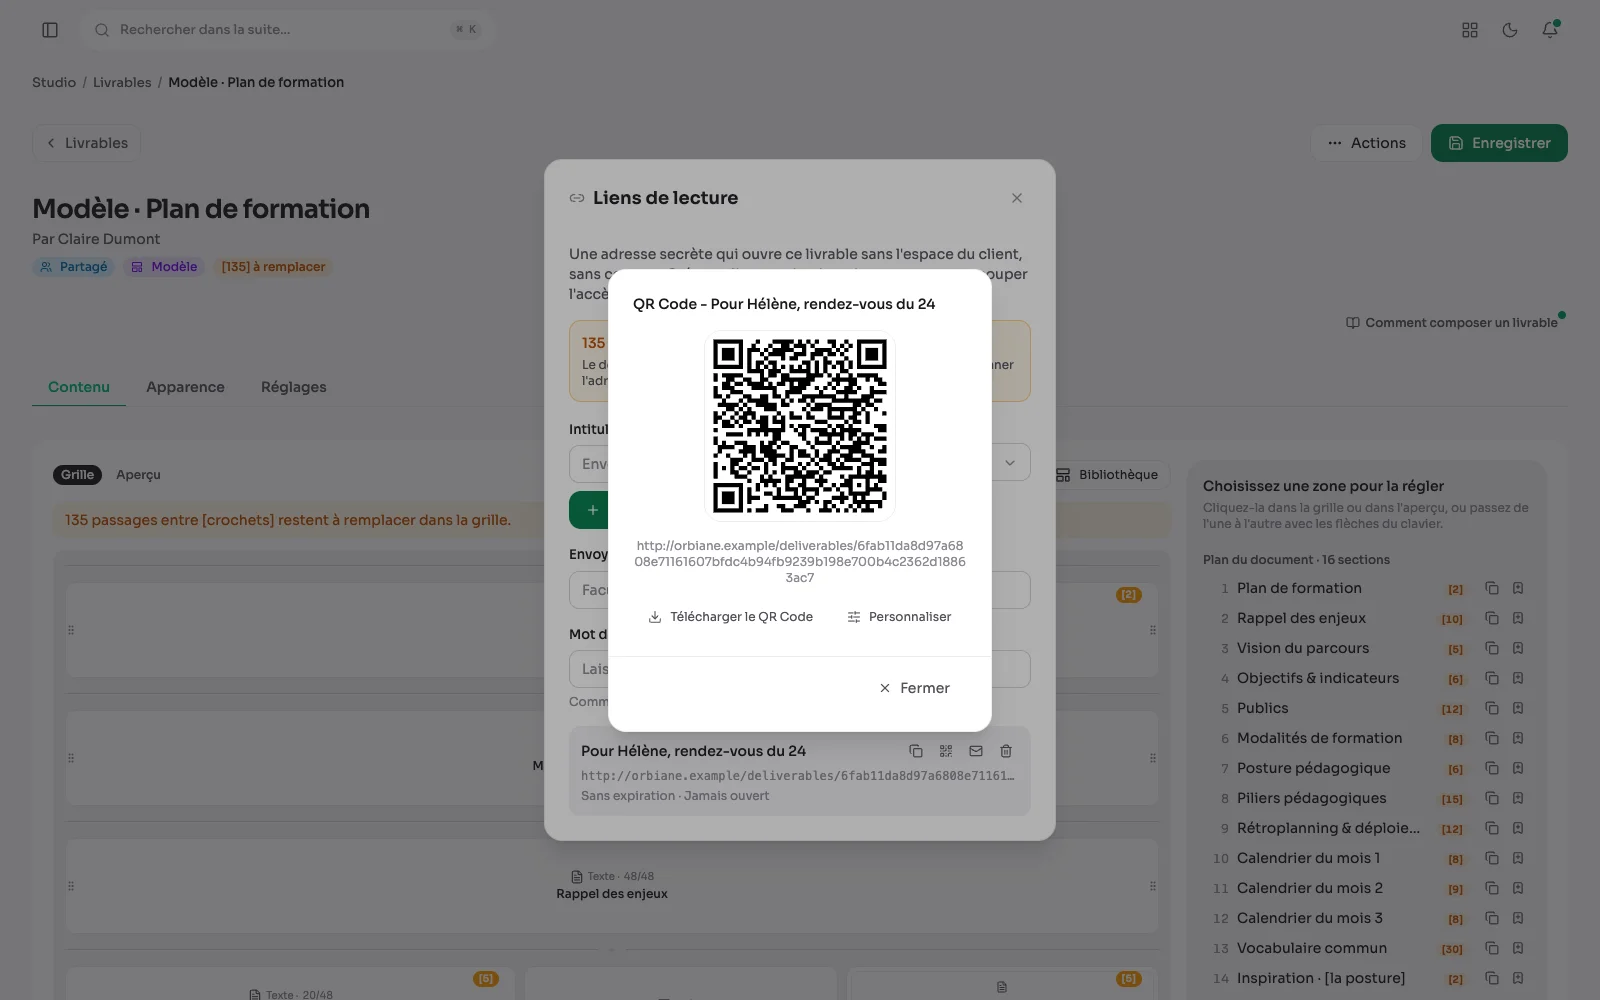The height and width of the screenshot is (1000, 1600).
Task: Duplicate the Calendrier du mois 2 section
Action: tap(1492, 888)
